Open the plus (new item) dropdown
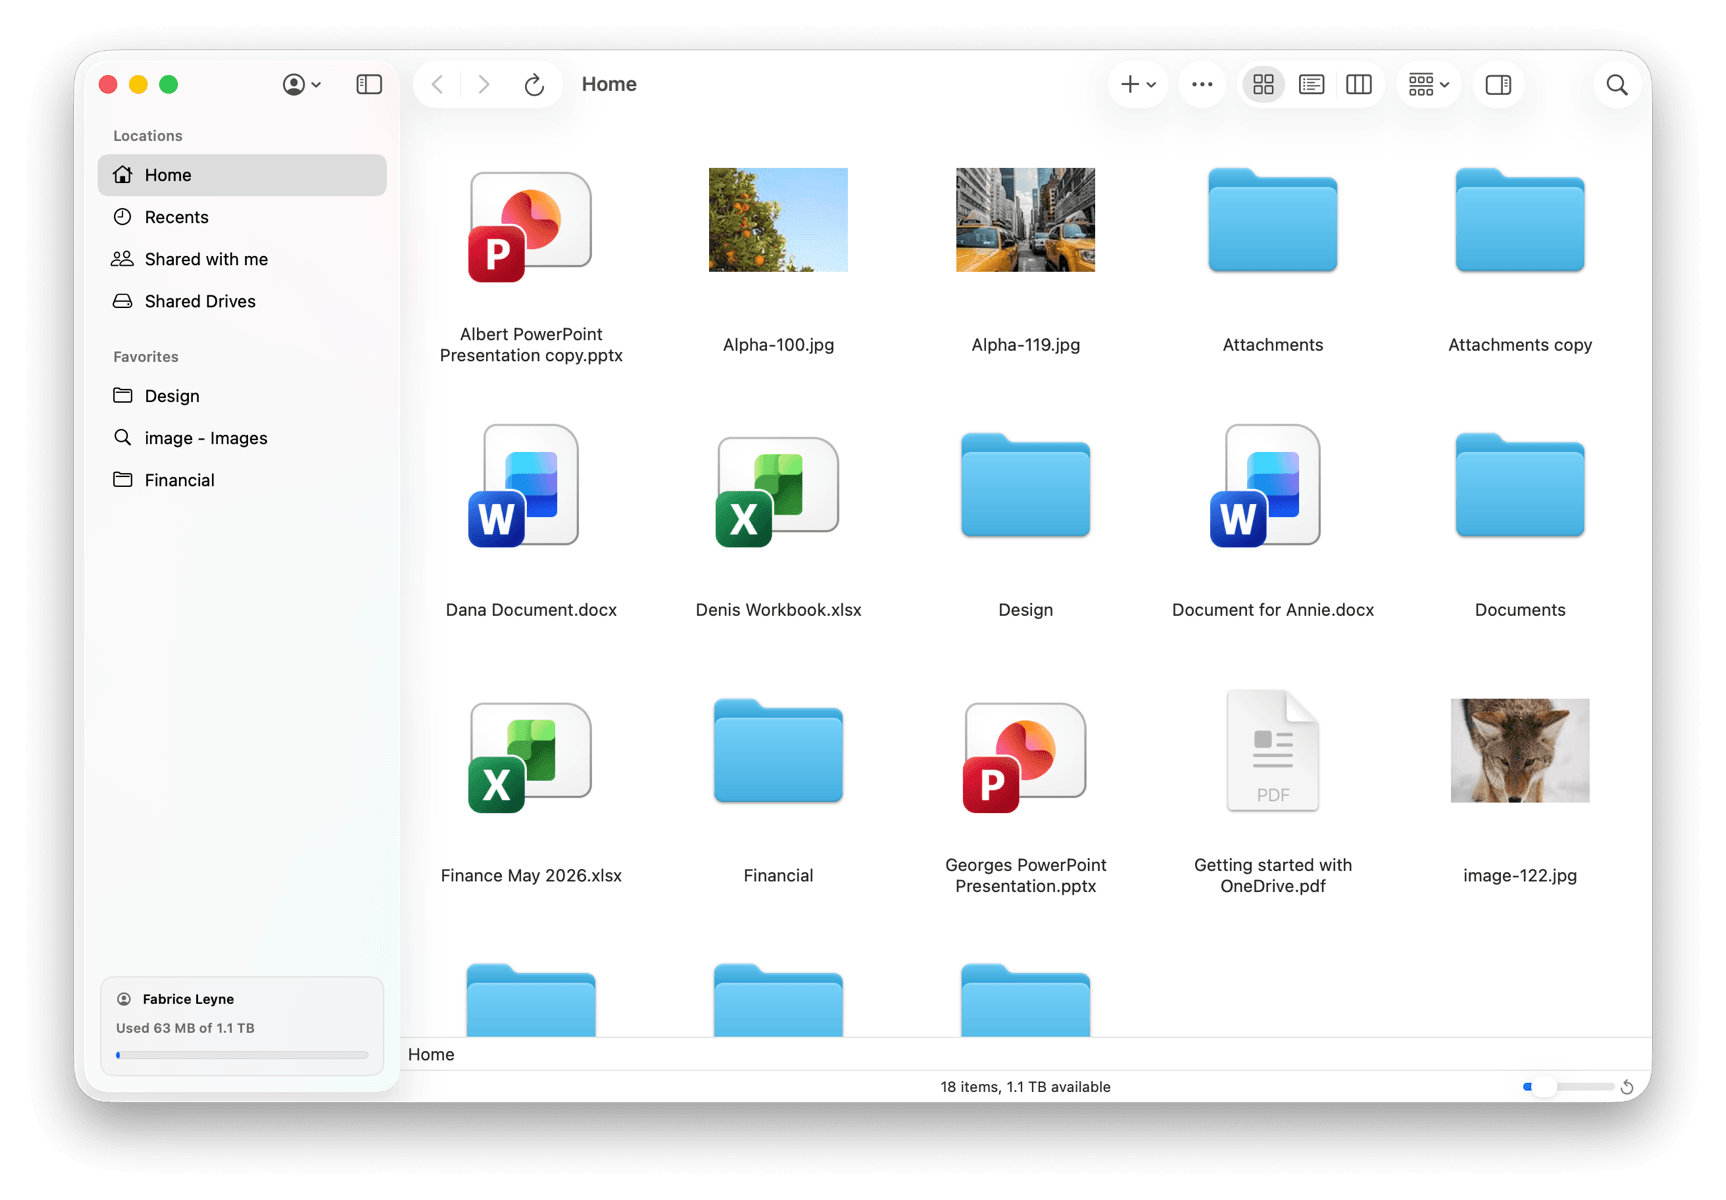The width and height of the screenshot is (1726, 1200). (1138, 85)
